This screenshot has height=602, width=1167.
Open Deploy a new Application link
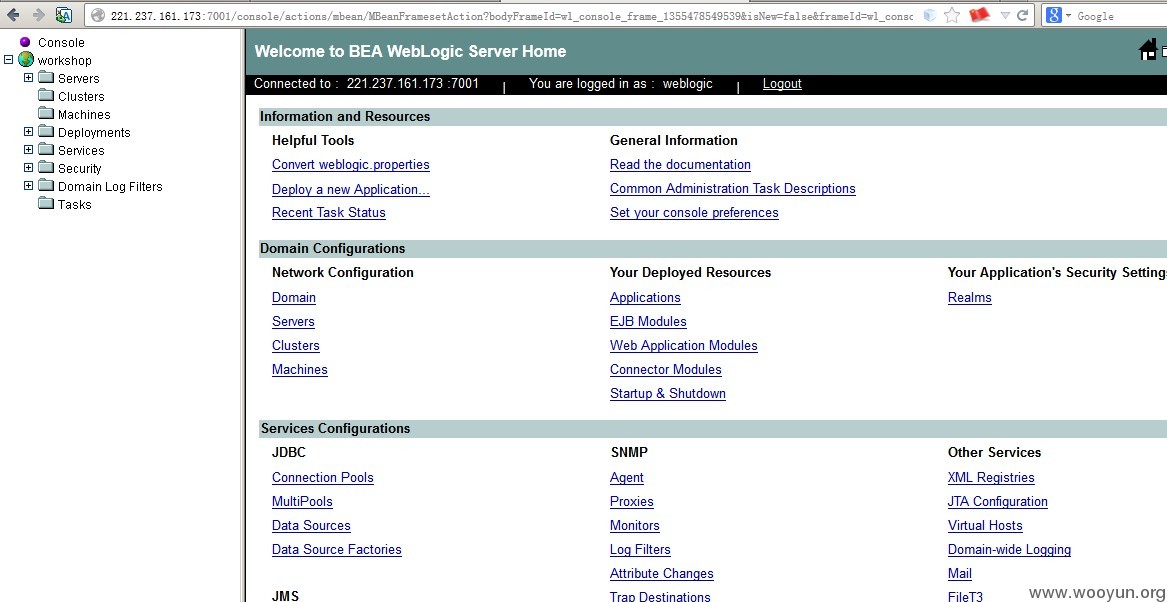(351, 189)
